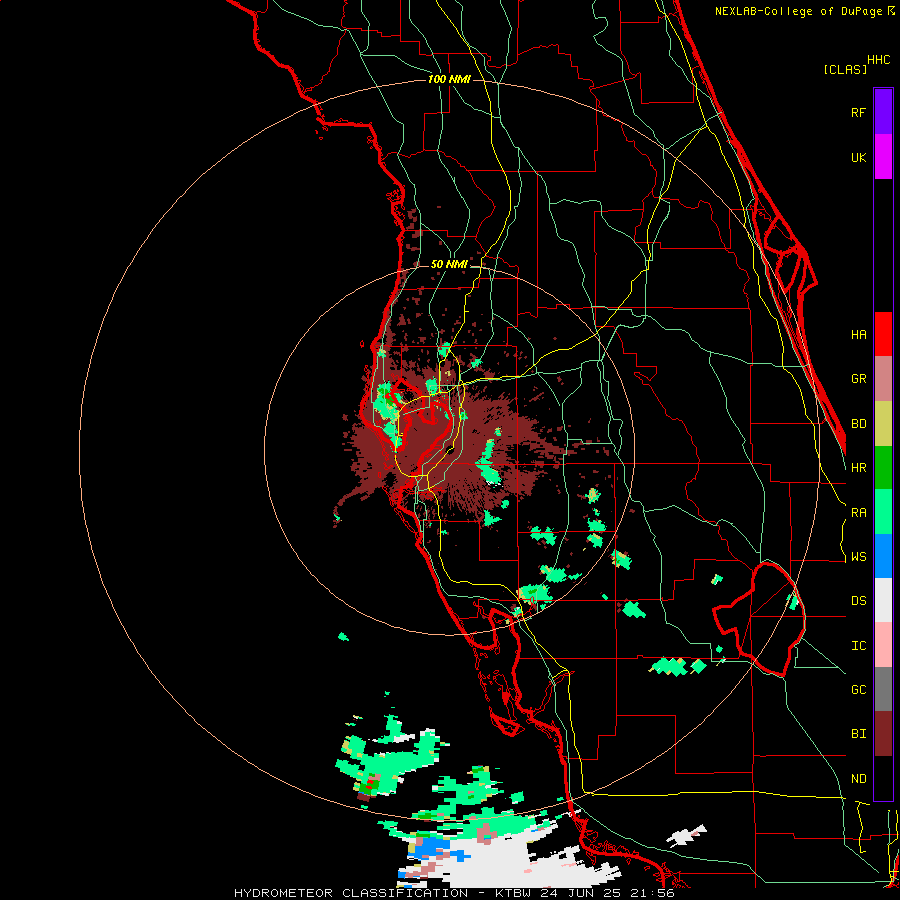
Task: Click the 100 NMI range ring label
Action: 449,79
